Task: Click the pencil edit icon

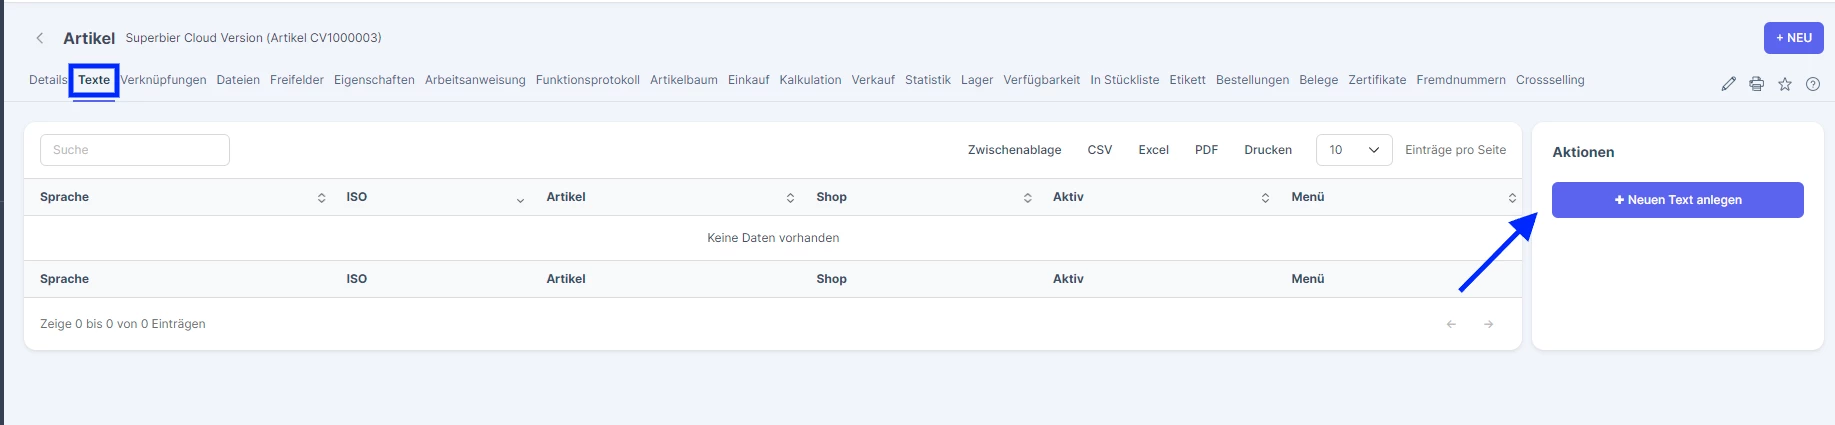Action: (1728, 84)
